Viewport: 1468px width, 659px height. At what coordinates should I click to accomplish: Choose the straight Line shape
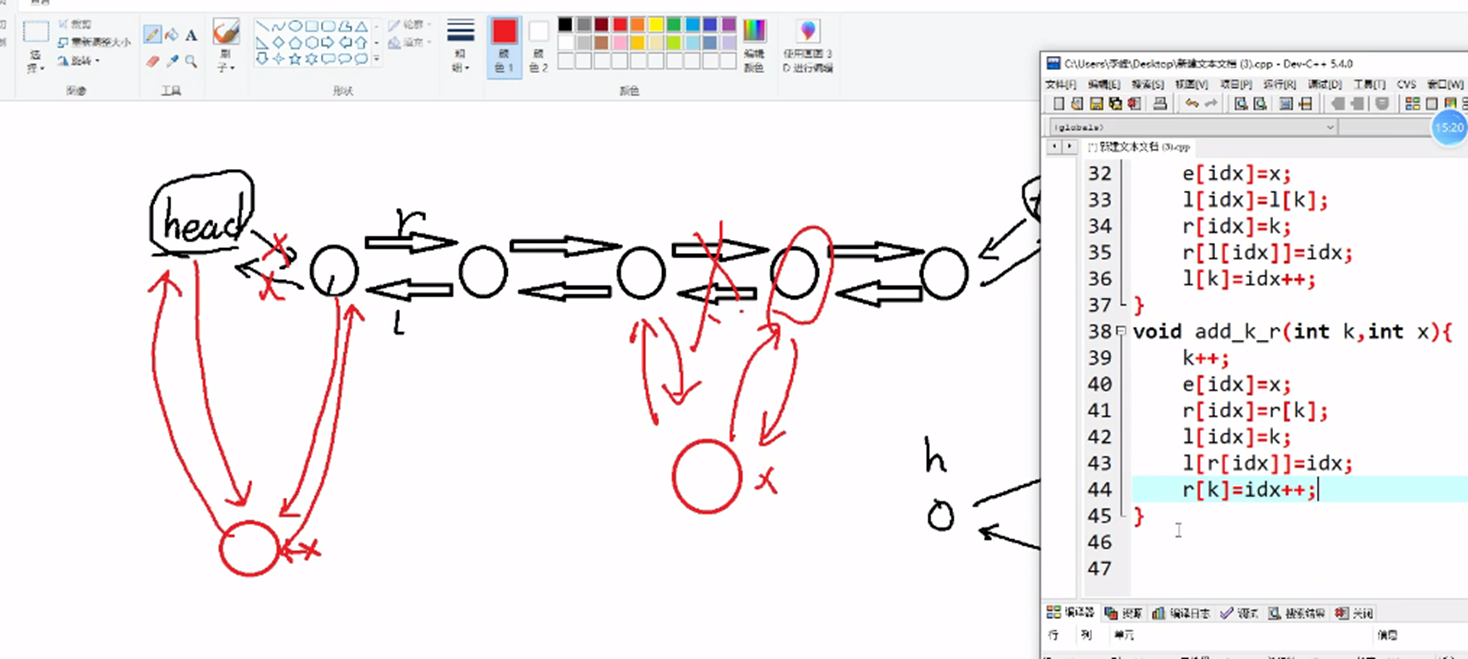[x=262, y=26]
